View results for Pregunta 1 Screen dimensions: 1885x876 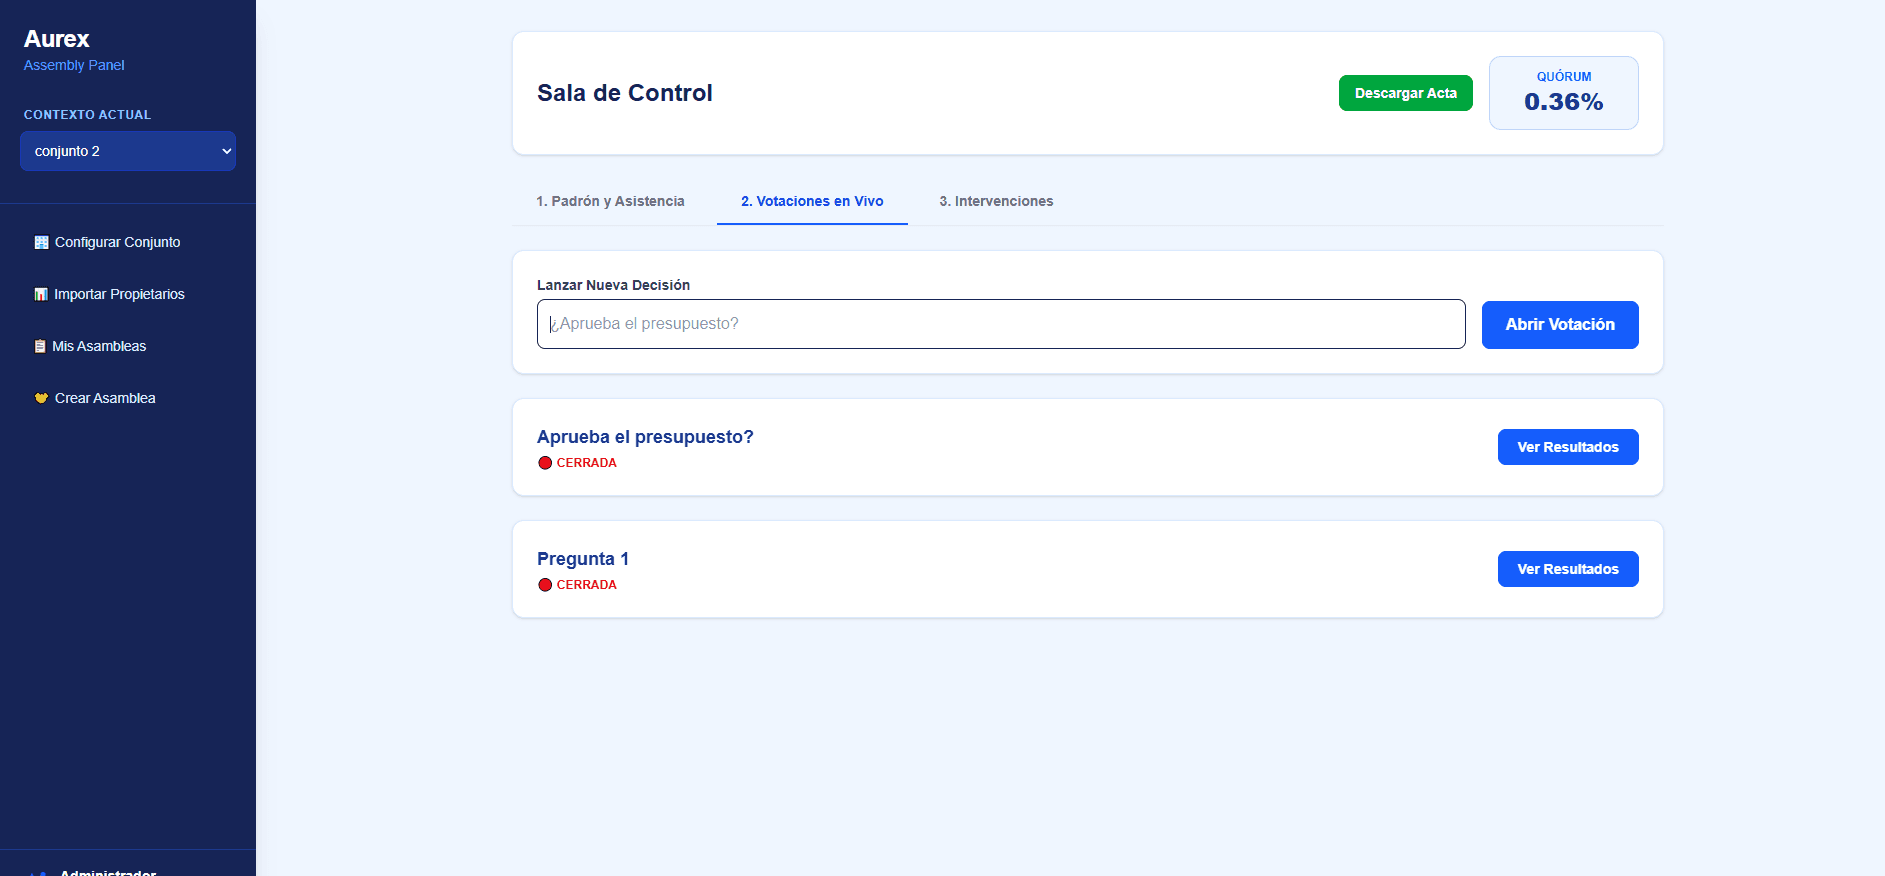click(1568, 569)
